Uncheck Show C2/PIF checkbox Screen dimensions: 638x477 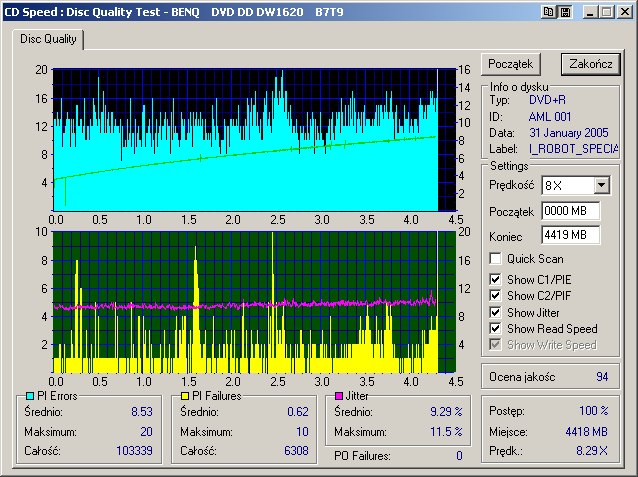tap(495, 295)
